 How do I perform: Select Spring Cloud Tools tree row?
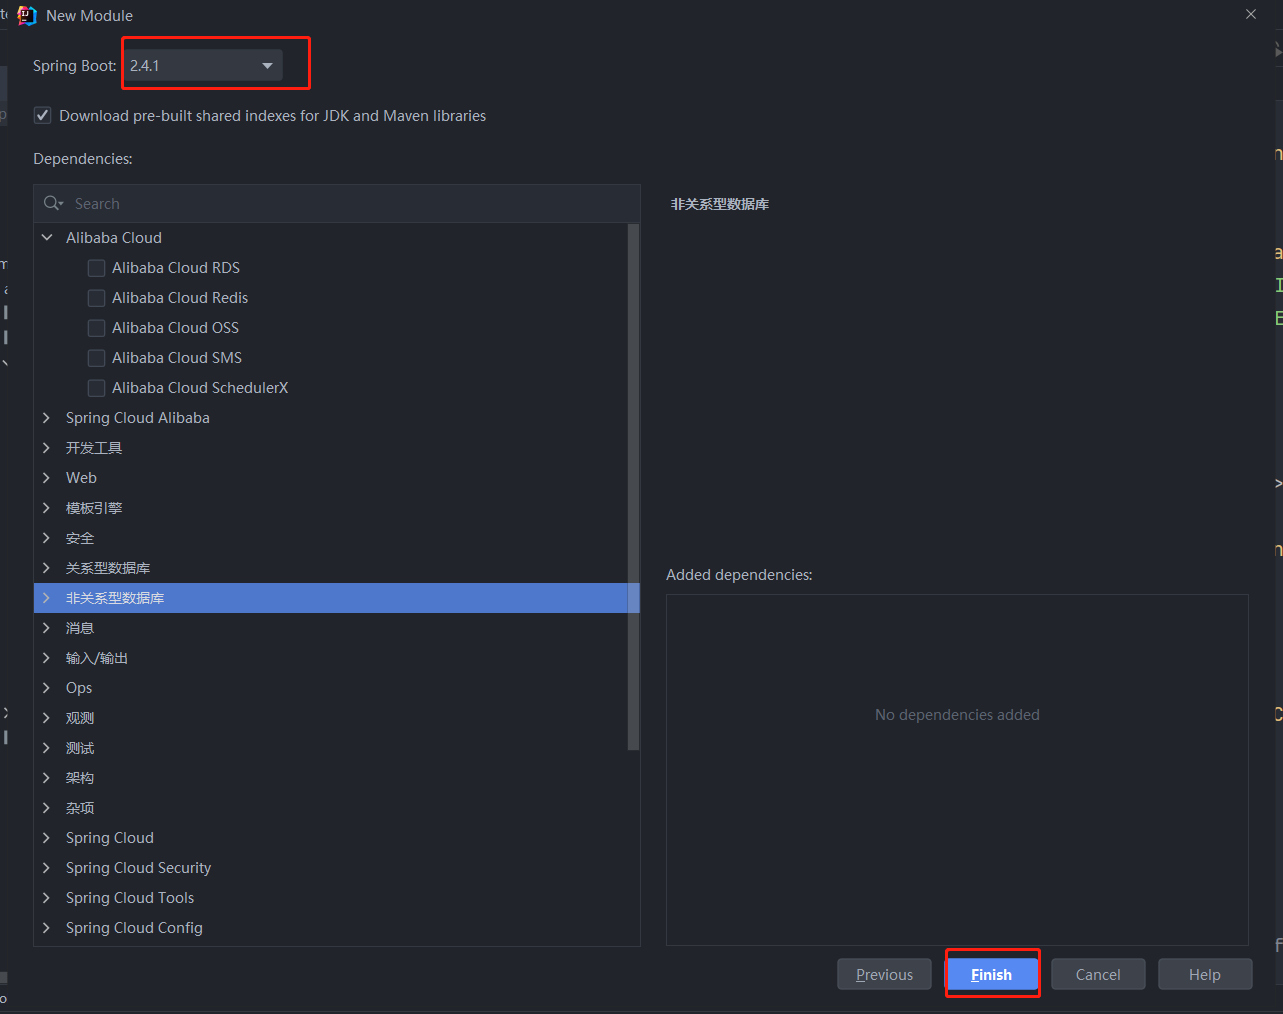331,898
